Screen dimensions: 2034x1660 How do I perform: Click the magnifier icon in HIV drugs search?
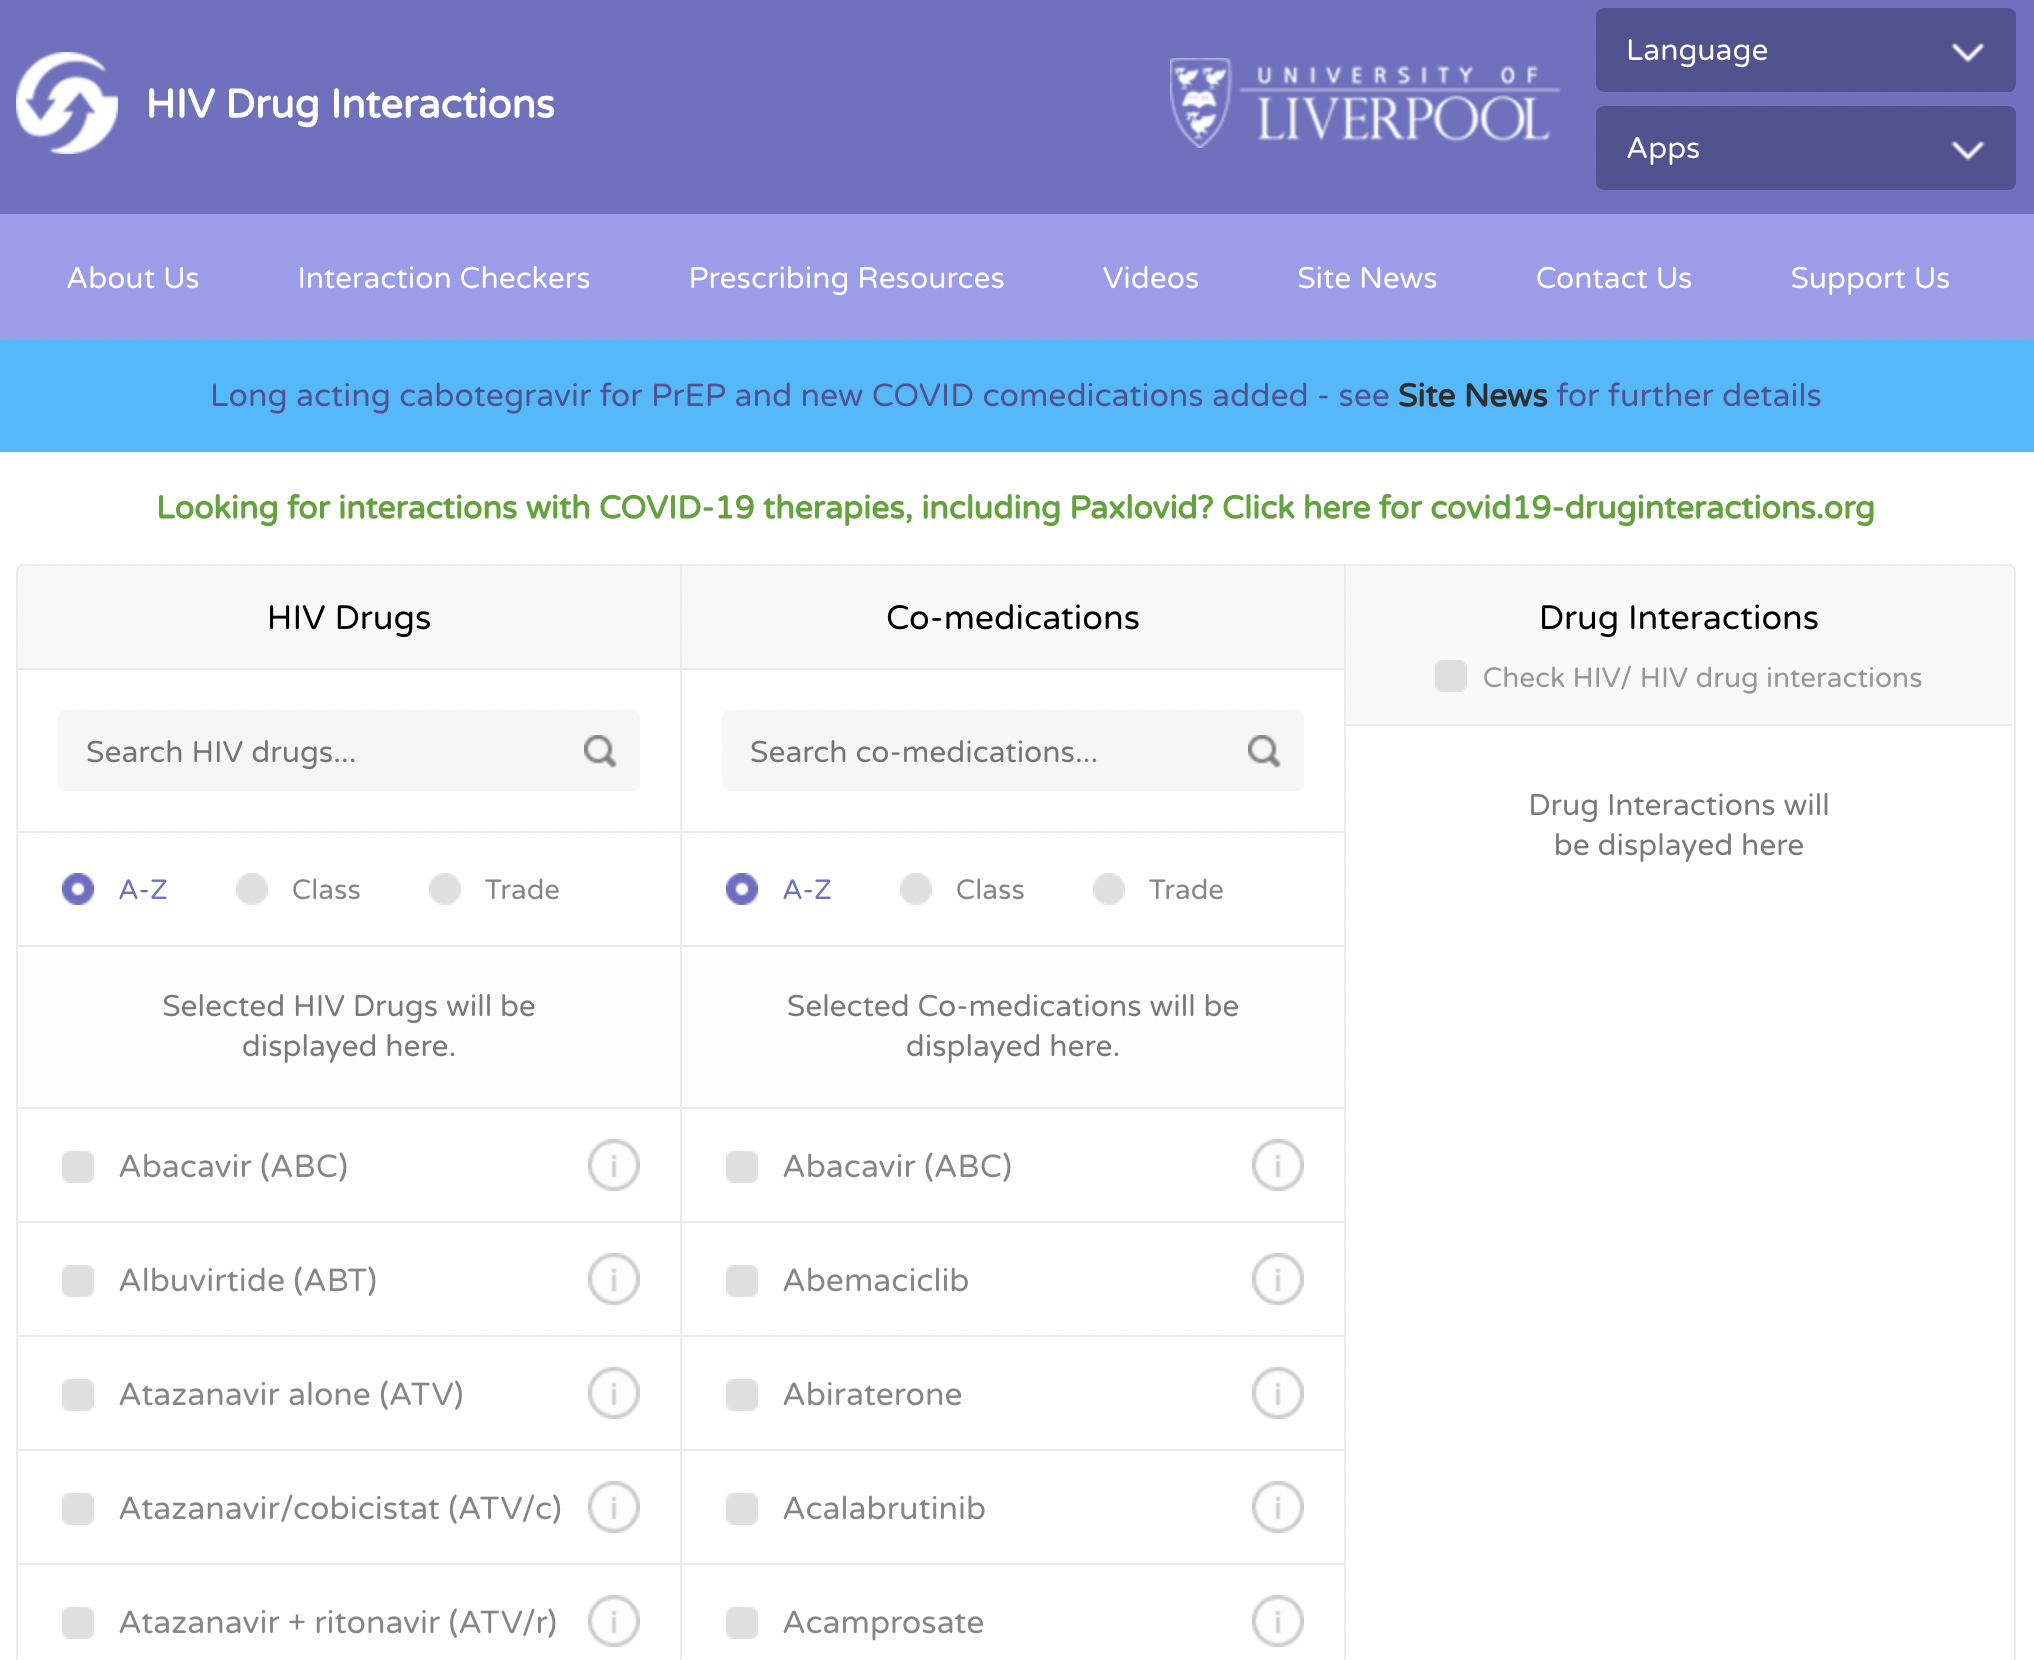600,751
